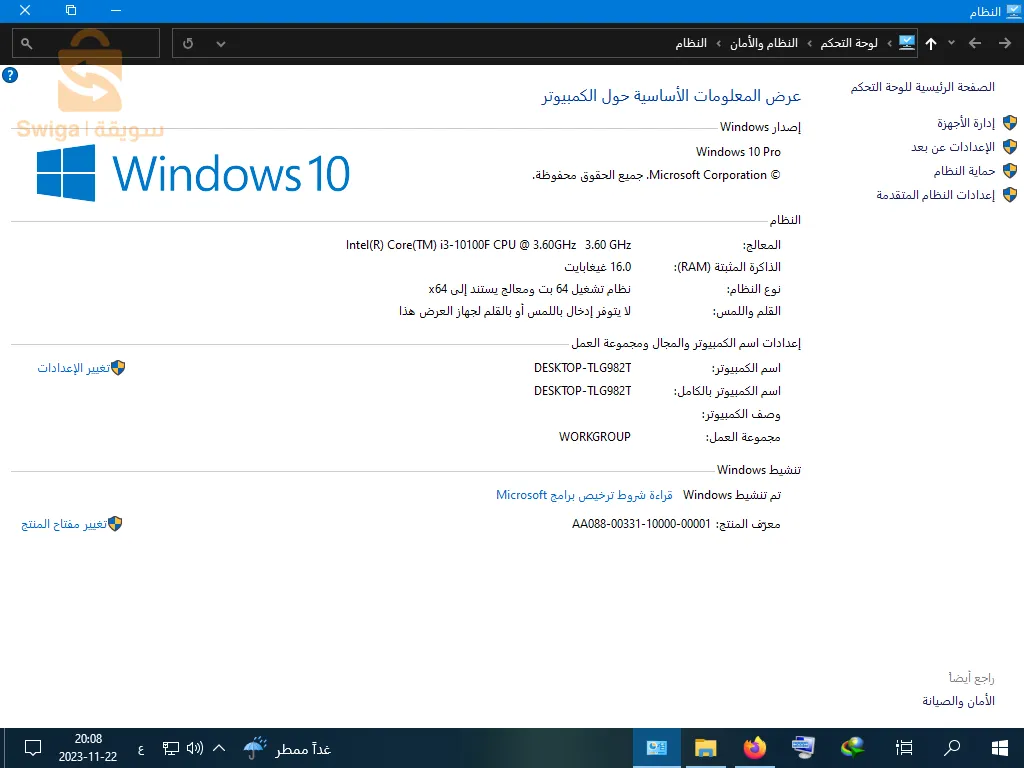Click the Windows Start button
This screenshot has height=768, width=1024.
pyautogui.click(x=998, y=747)
